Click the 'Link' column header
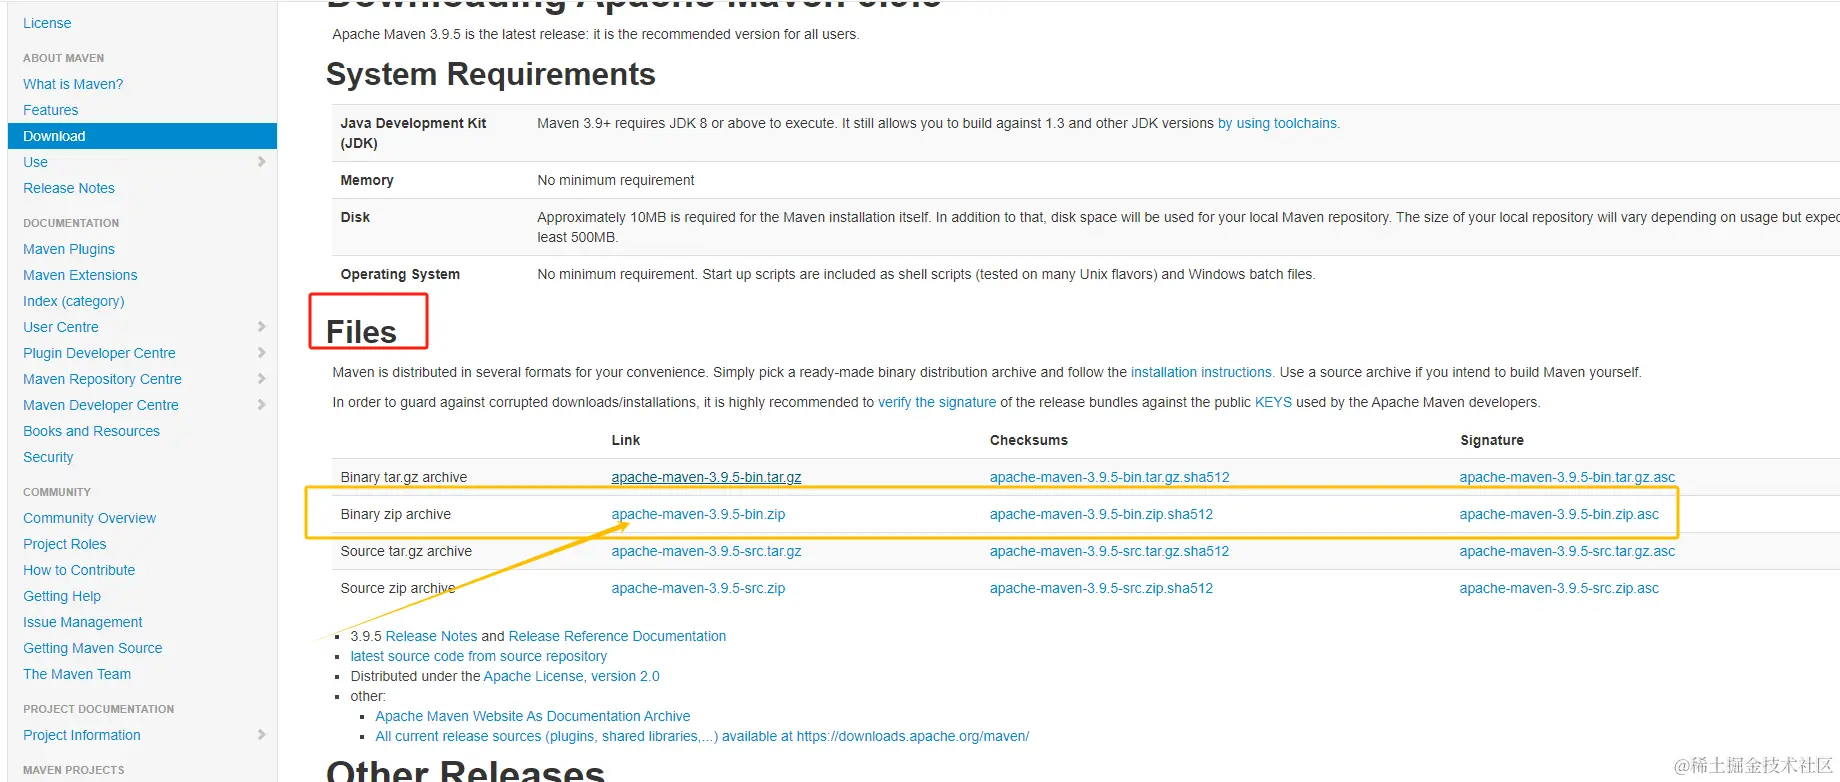 click(625, 440)
